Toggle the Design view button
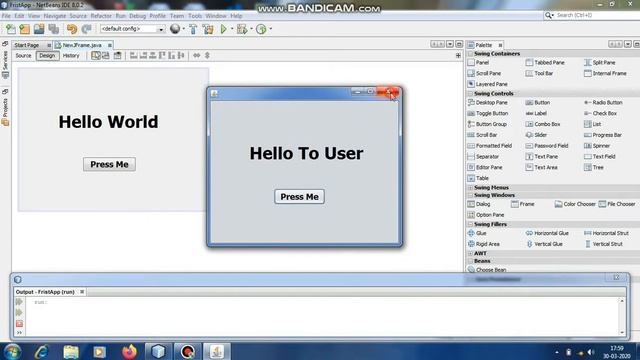The image size is (640, 360). point(47,56)
